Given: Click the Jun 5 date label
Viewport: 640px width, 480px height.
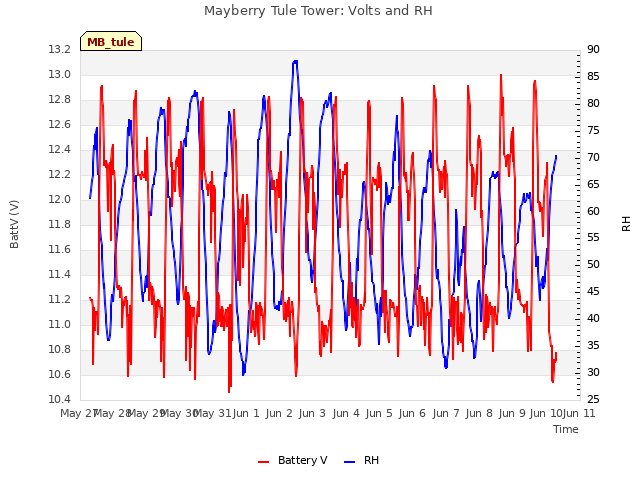Looking at the screenshot, I should pyautogui.click(x=379, y=414).
